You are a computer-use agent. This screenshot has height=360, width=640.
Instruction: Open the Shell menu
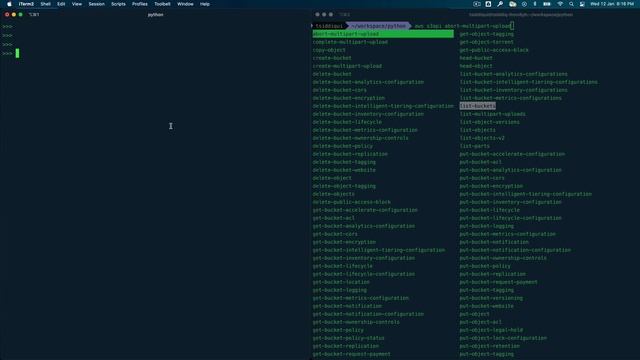tap(45, 4)
